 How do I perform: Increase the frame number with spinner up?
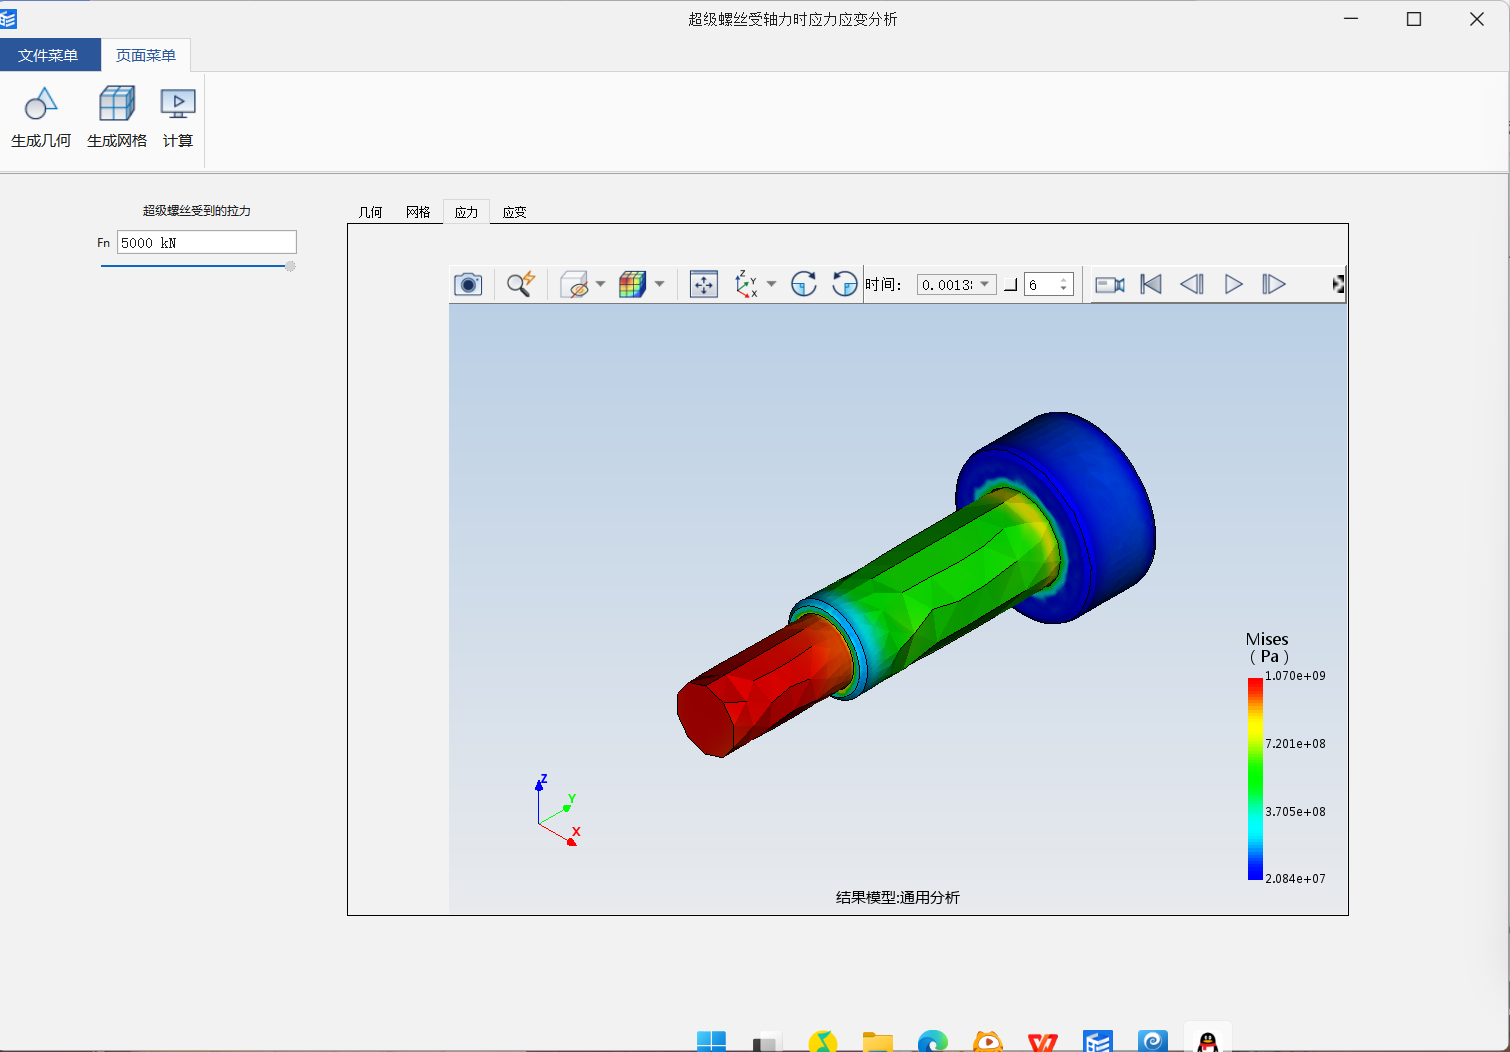pos(1064,280)
